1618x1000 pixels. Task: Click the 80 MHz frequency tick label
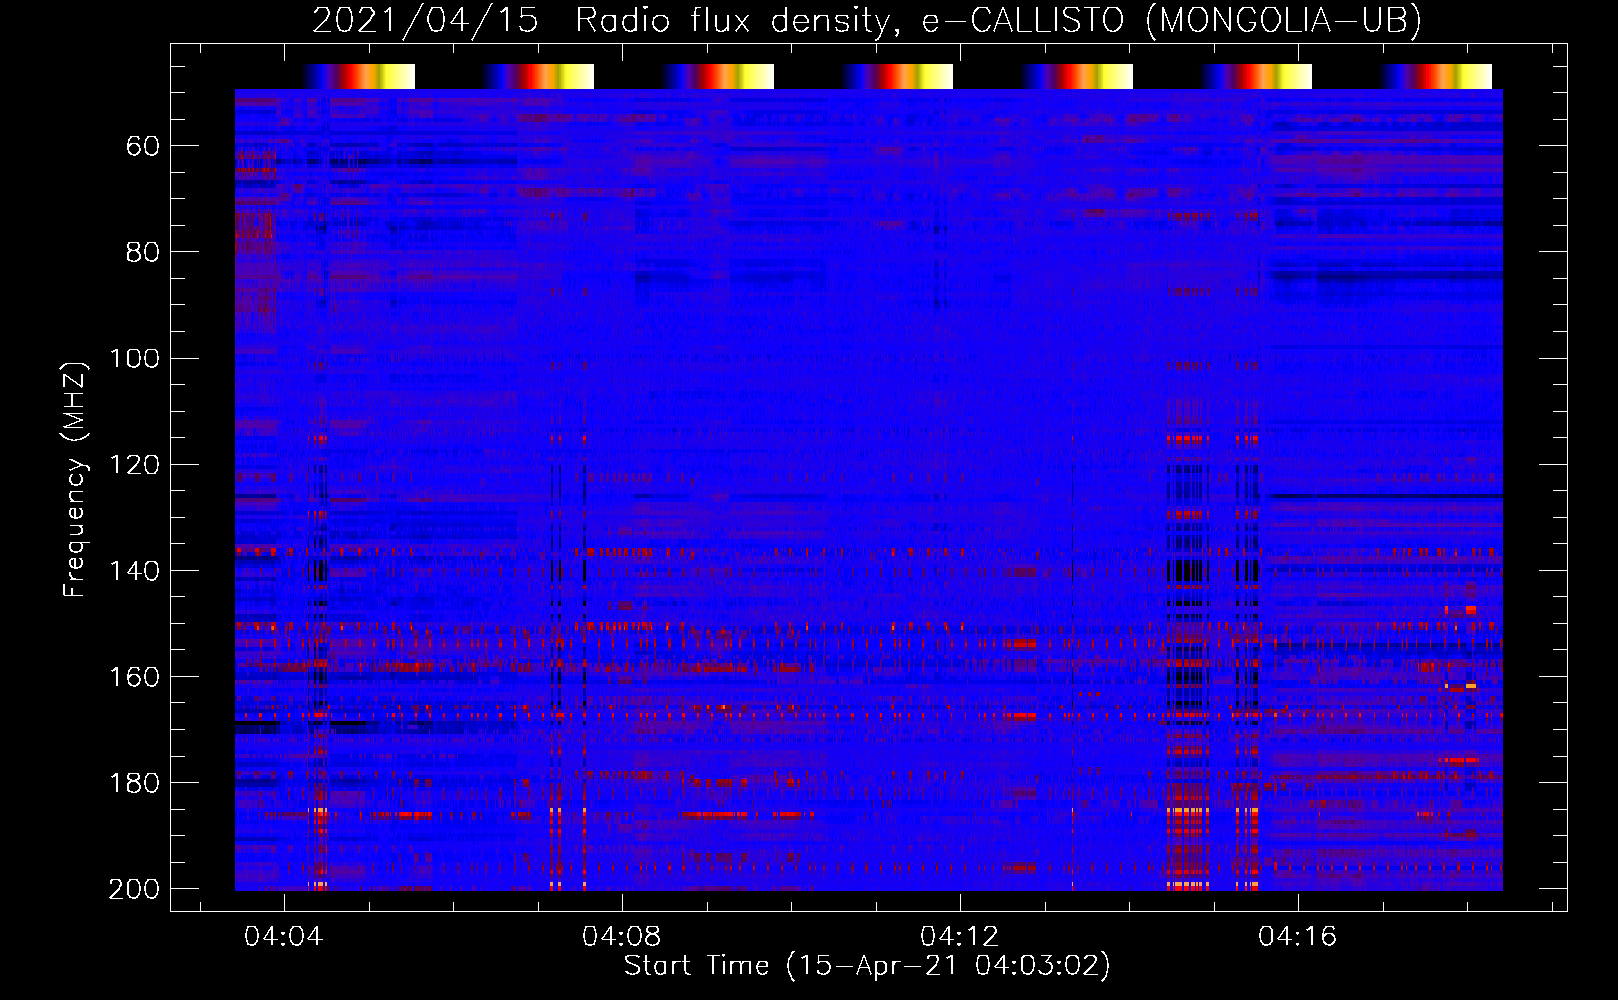pyautogui.click(x=143, y=252)
